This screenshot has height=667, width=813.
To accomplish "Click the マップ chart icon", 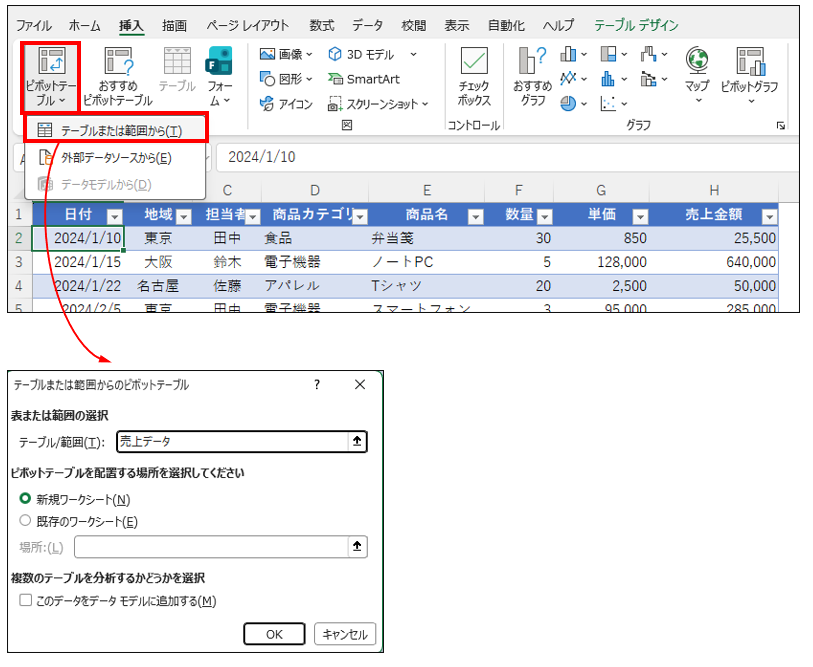I will [697, 72].
